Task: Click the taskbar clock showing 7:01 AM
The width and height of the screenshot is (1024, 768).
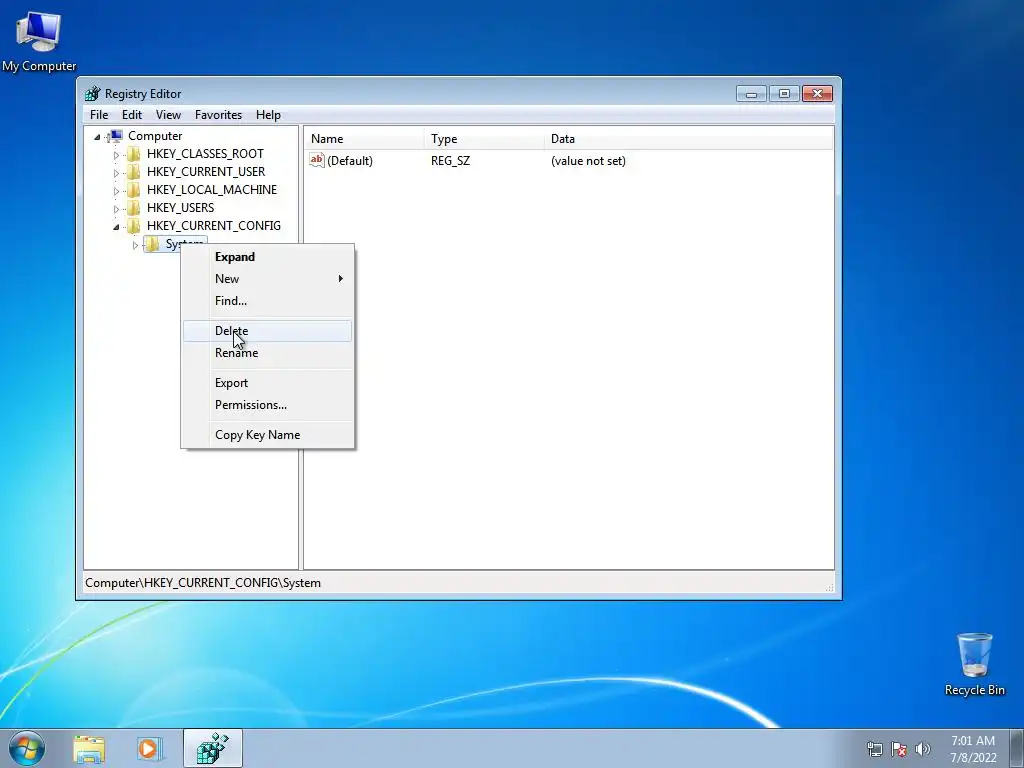Action: tap(973, 749)
